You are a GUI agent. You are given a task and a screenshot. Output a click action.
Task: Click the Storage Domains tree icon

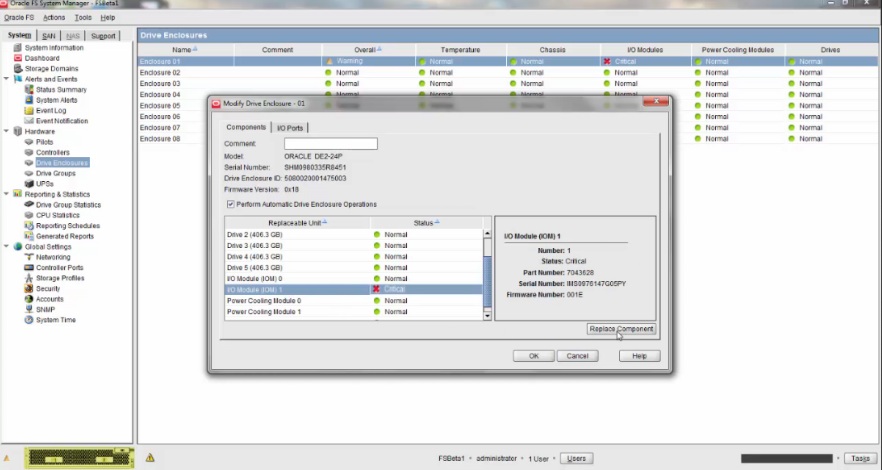(18, 69)
